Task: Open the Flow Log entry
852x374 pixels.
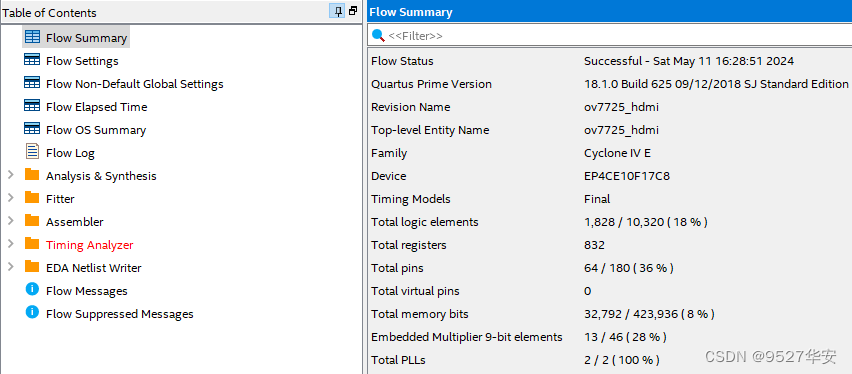Action: (70, 153)
